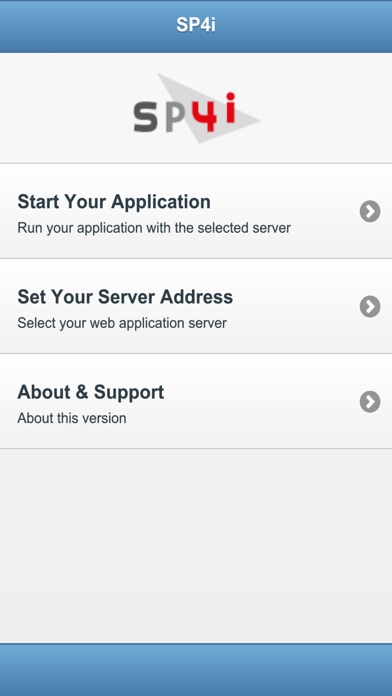Open the About & Support arrow icon
The image size is (392, 696).
click(370, 402)
